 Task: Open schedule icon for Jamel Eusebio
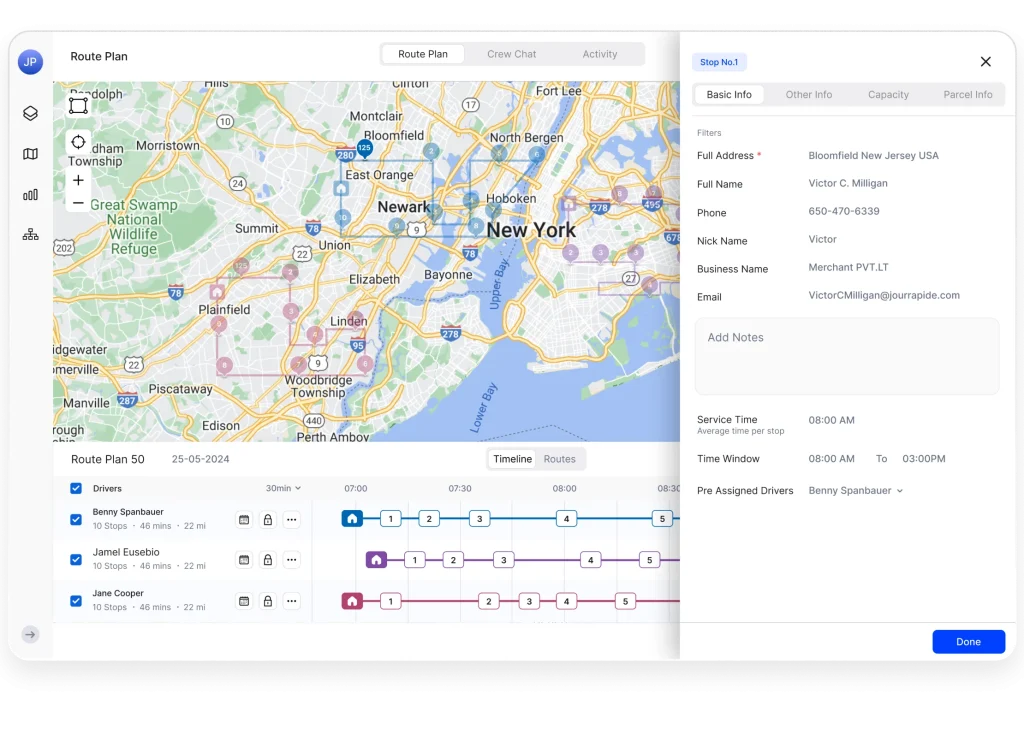pyautogui.click(x=244, y=560)
